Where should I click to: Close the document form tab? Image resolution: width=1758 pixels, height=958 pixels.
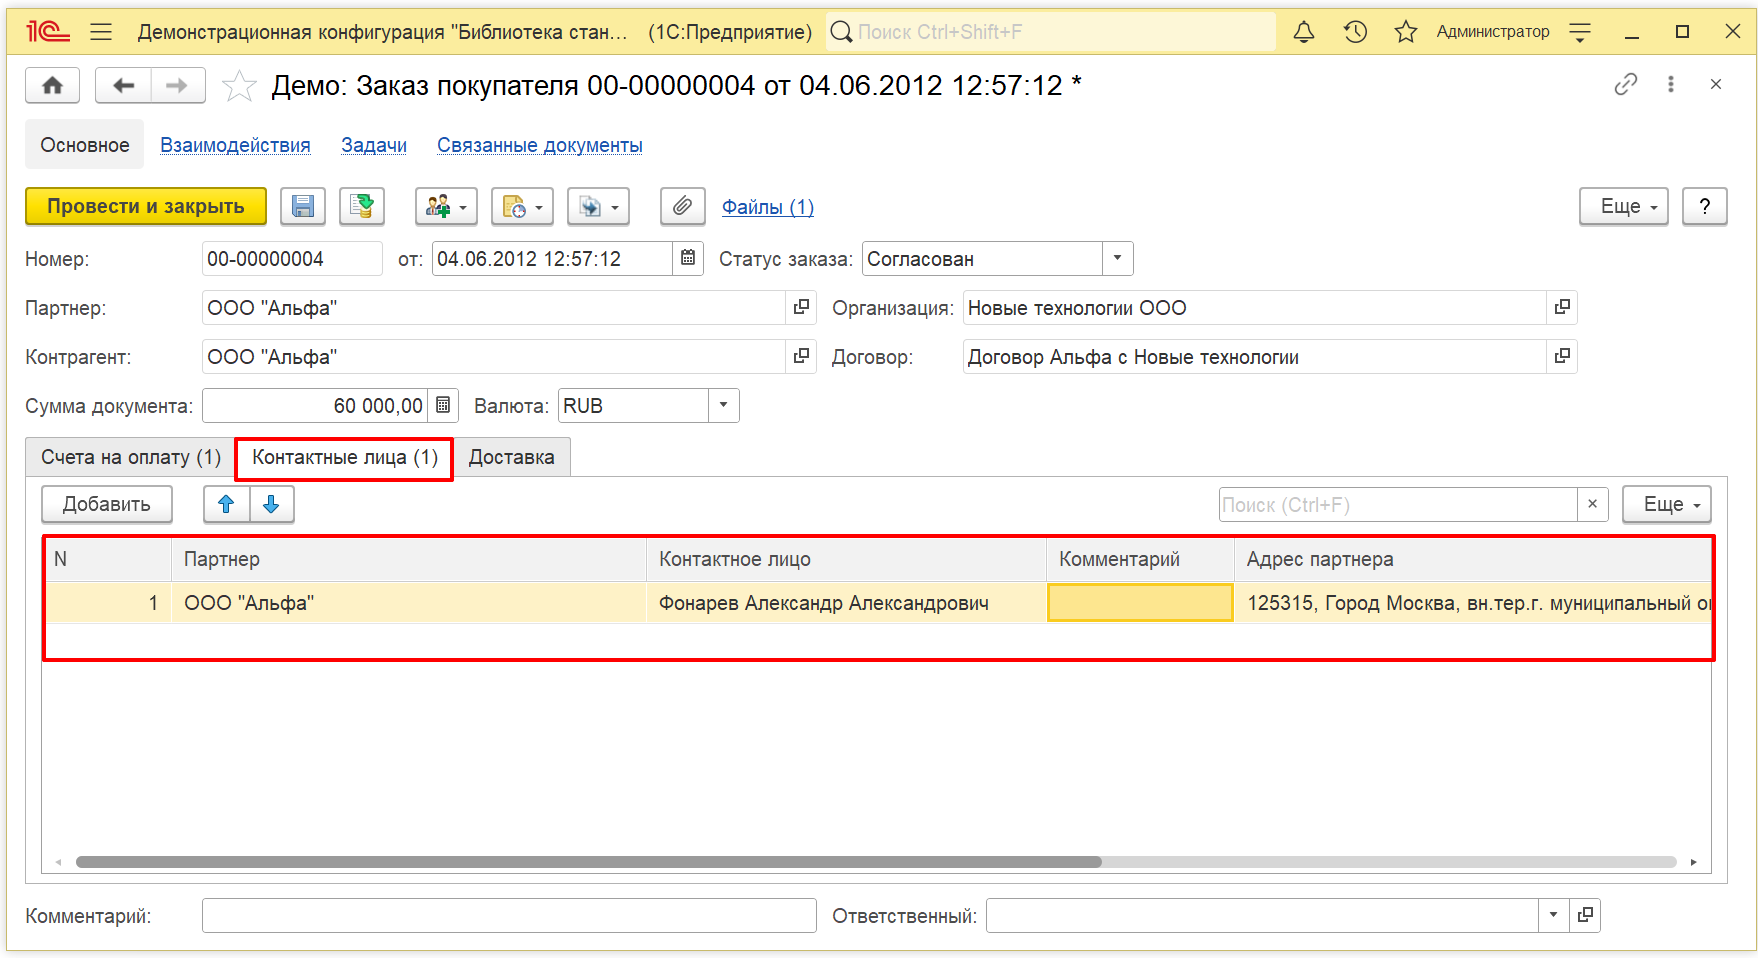[x=1716, y=84]
